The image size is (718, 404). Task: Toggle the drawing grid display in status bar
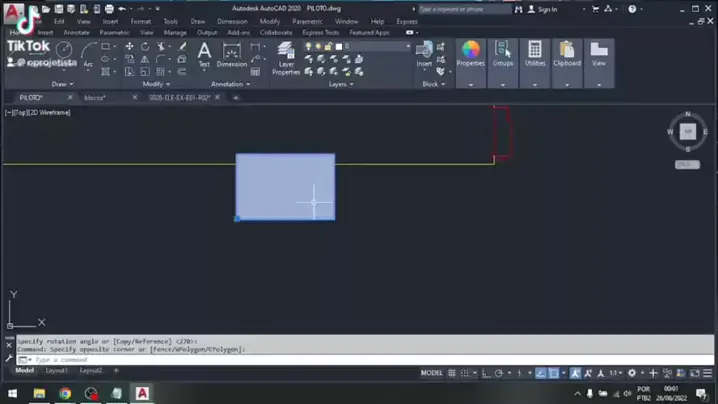point(452,373)
